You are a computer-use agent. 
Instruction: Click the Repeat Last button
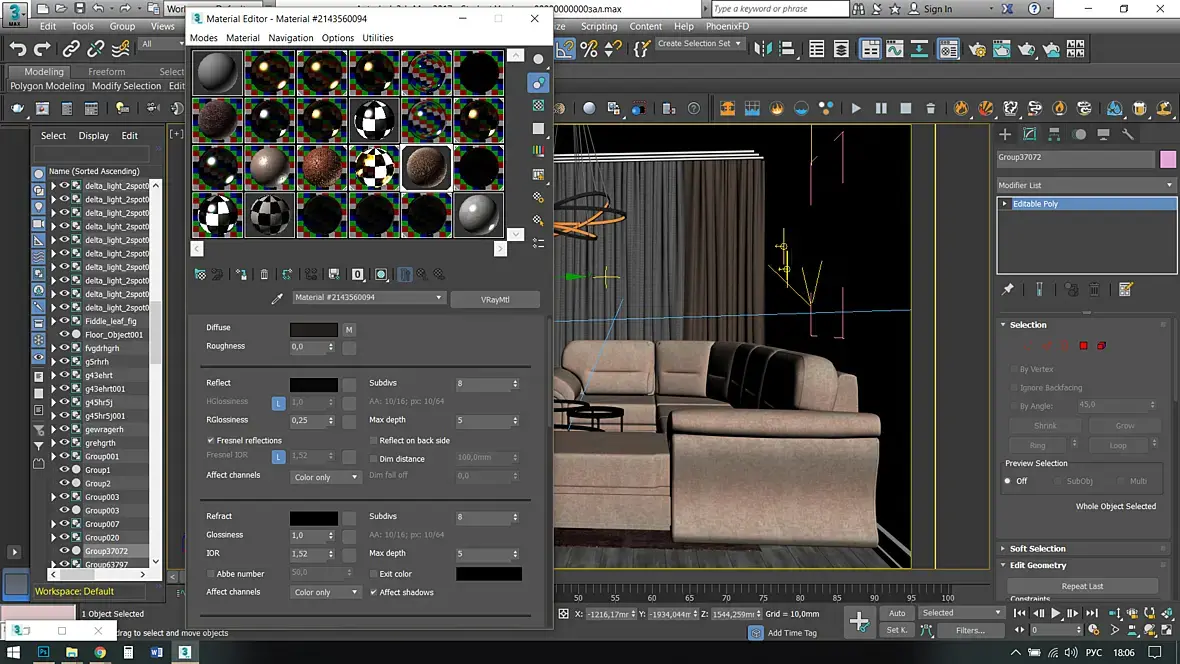click(x=1082, y=586)
